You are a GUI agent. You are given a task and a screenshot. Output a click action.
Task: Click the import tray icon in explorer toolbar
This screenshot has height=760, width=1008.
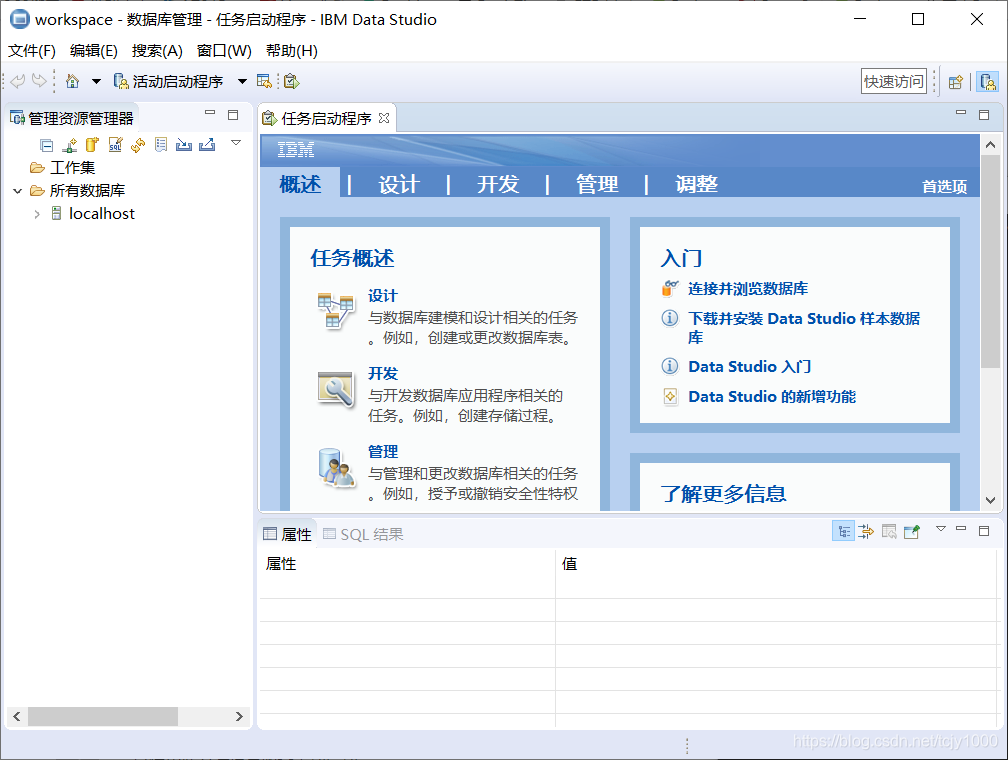tap(184, 145)
